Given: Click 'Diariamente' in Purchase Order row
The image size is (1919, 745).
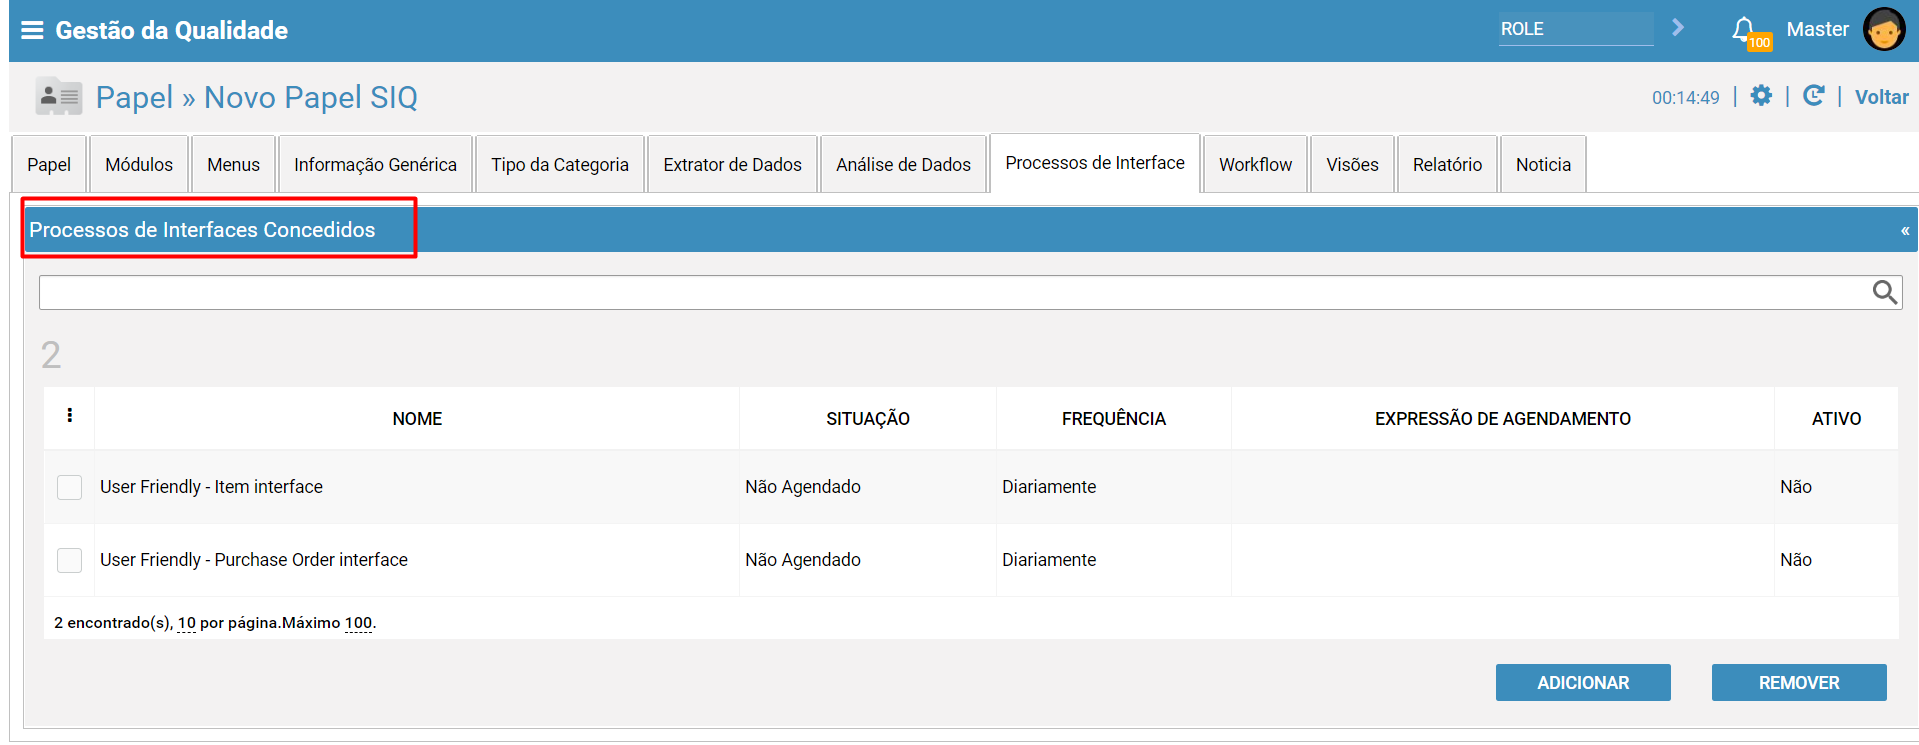Looking at the screenshot, I should pyautogui.click(x=1049, y=560).
